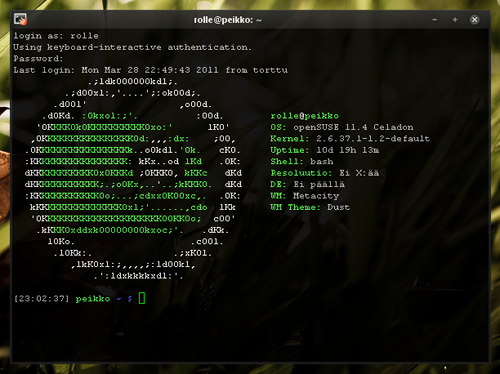500x374 pixels.
Task: Click the ASCII logo top line '.;ldkOOOOOOkdl;.'
Action: [x=133, y=82]
